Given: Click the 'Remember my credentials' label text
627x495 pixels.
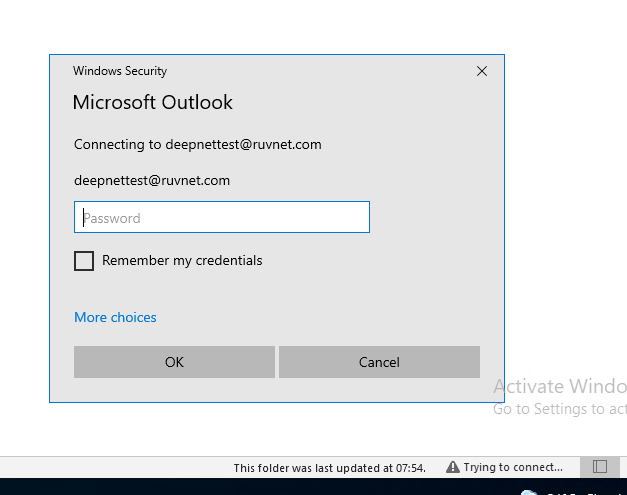Looking at the screenshot, I should pyautogui.click(x=182, y=261).
